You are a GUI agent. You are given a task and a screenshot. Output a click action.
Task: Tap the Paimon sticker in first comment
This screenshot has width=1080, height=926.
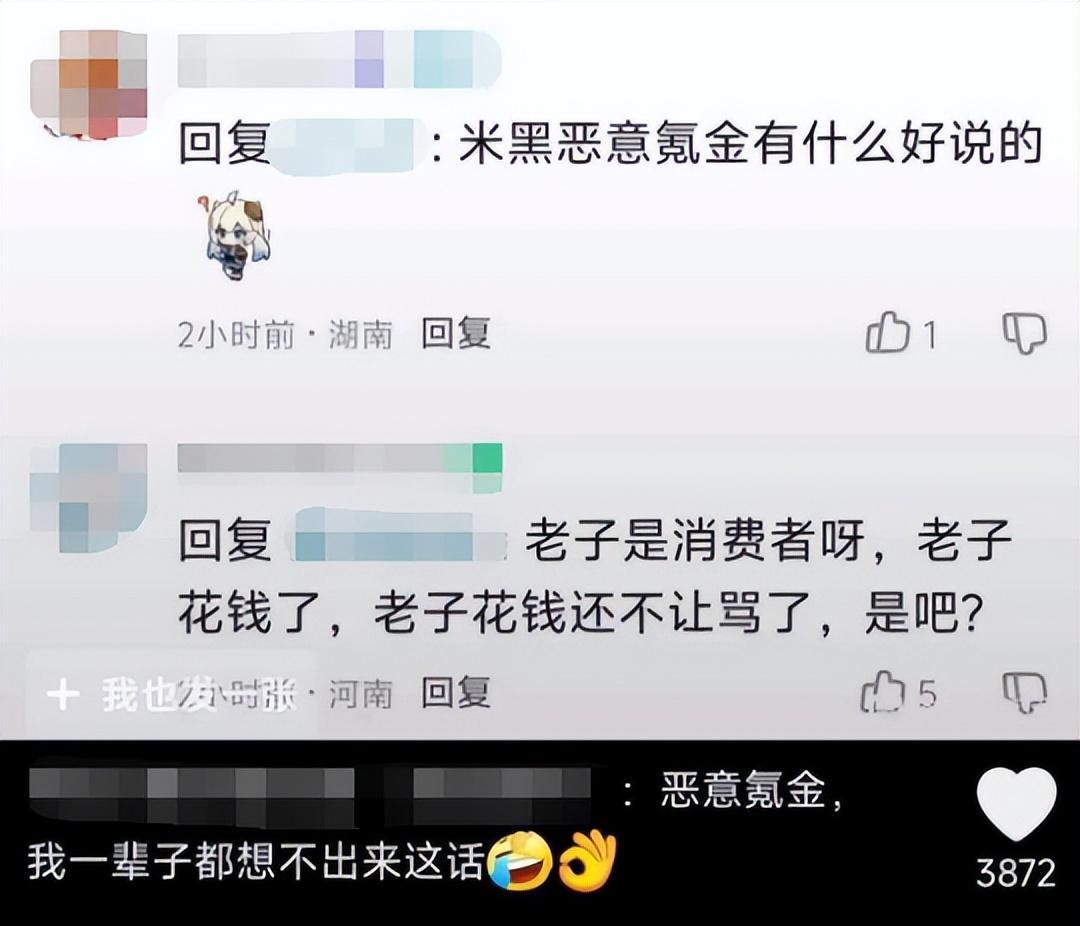pos(236,235)
